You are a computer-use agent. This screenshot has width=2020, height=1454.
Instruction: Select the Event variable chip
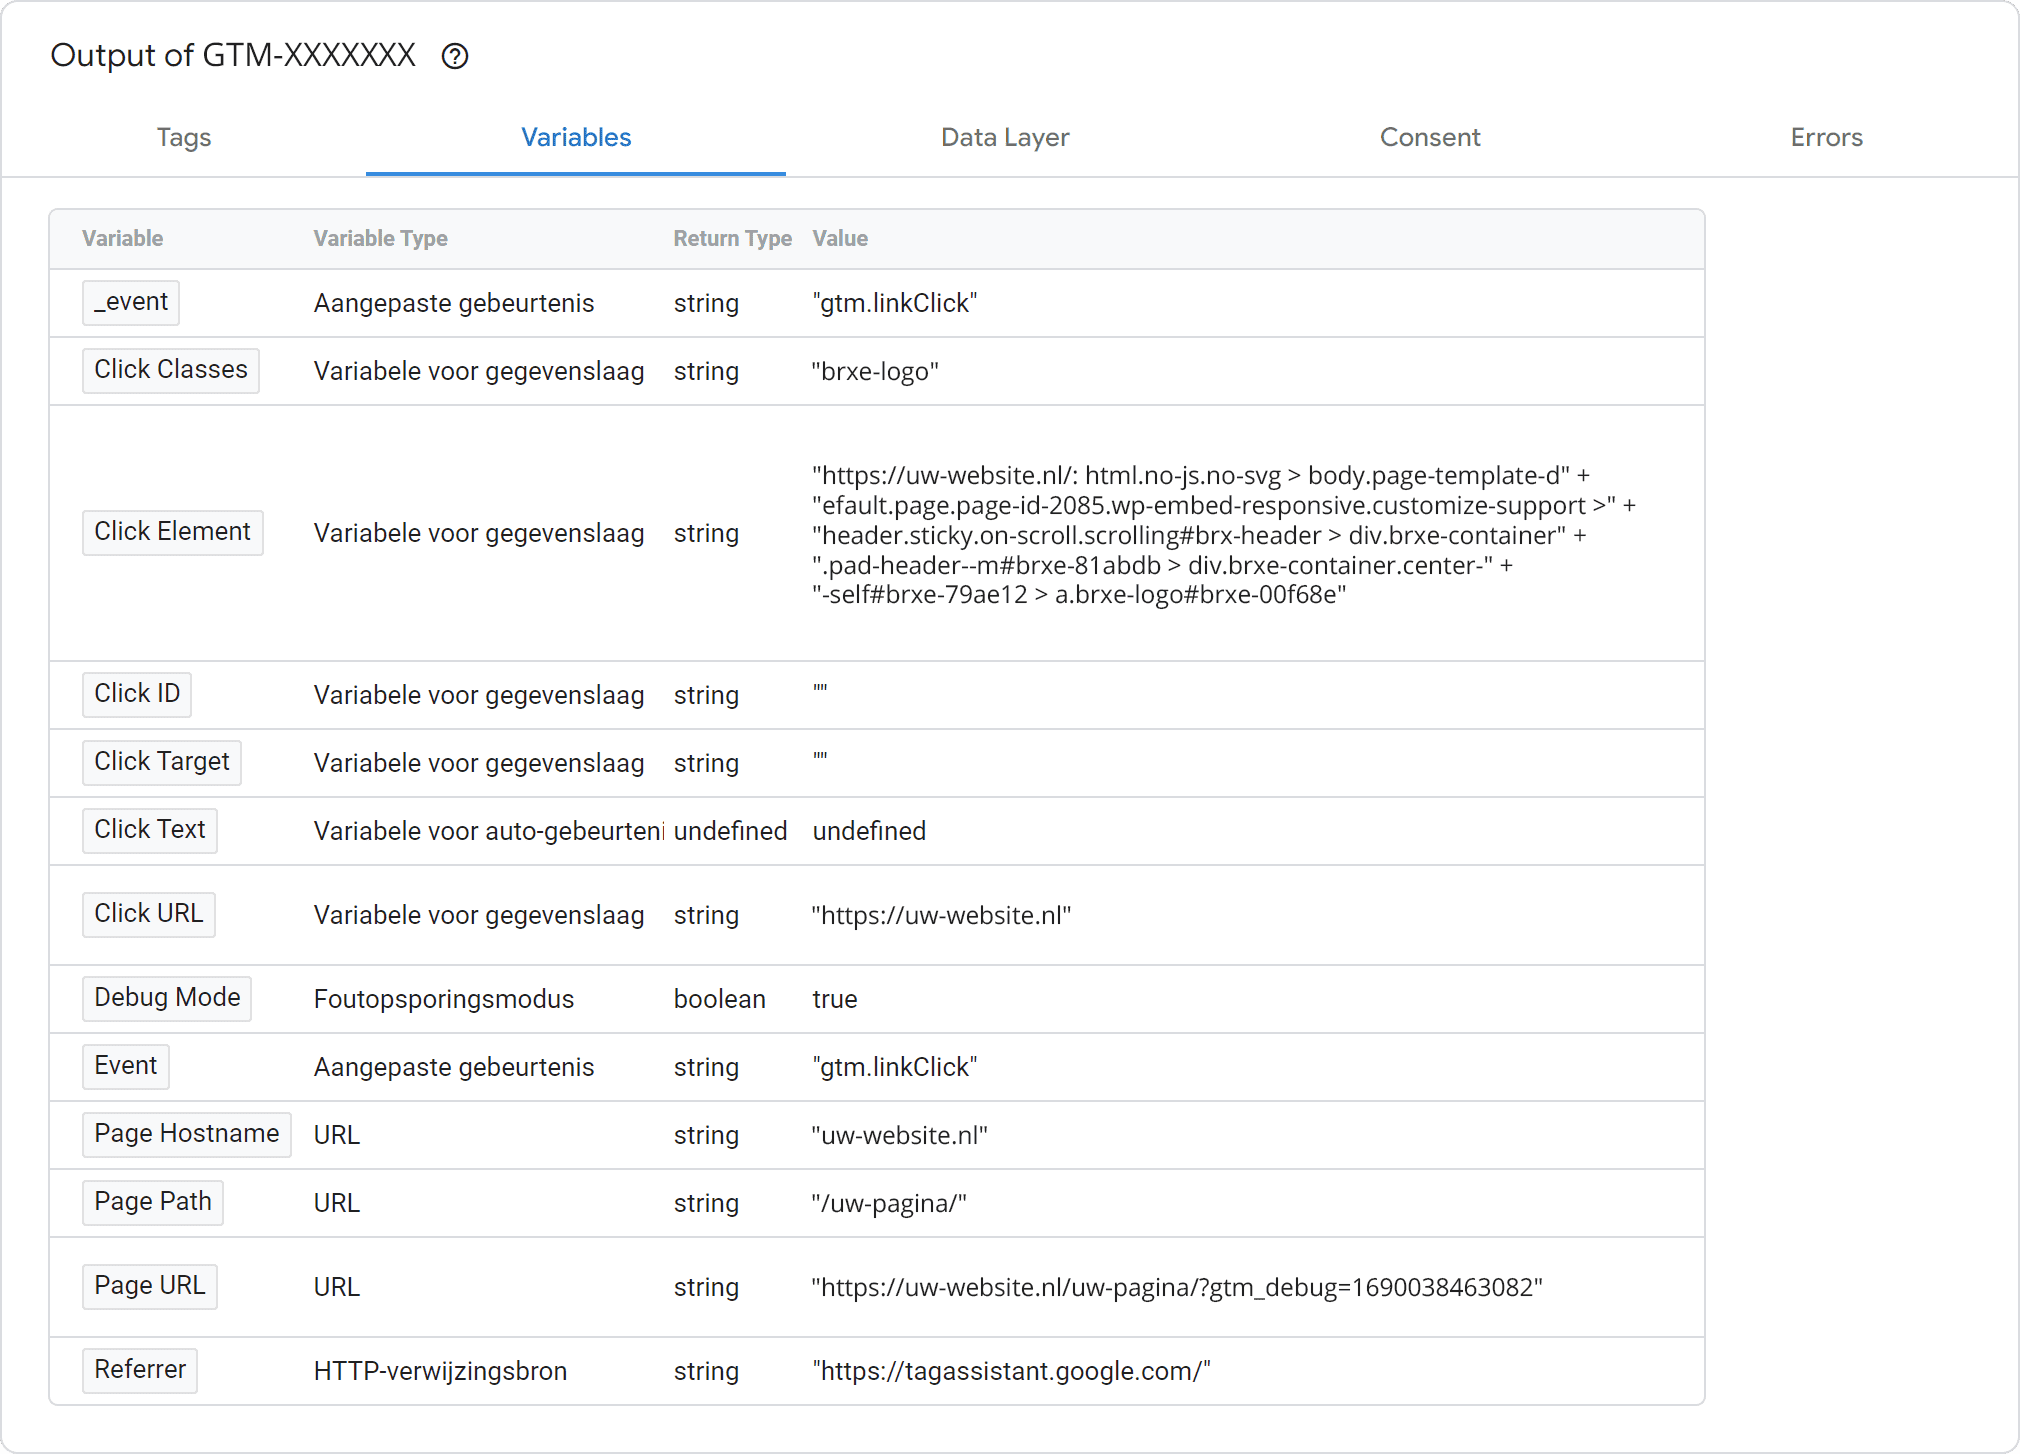pyautogui.click(x=126, y=1066)
